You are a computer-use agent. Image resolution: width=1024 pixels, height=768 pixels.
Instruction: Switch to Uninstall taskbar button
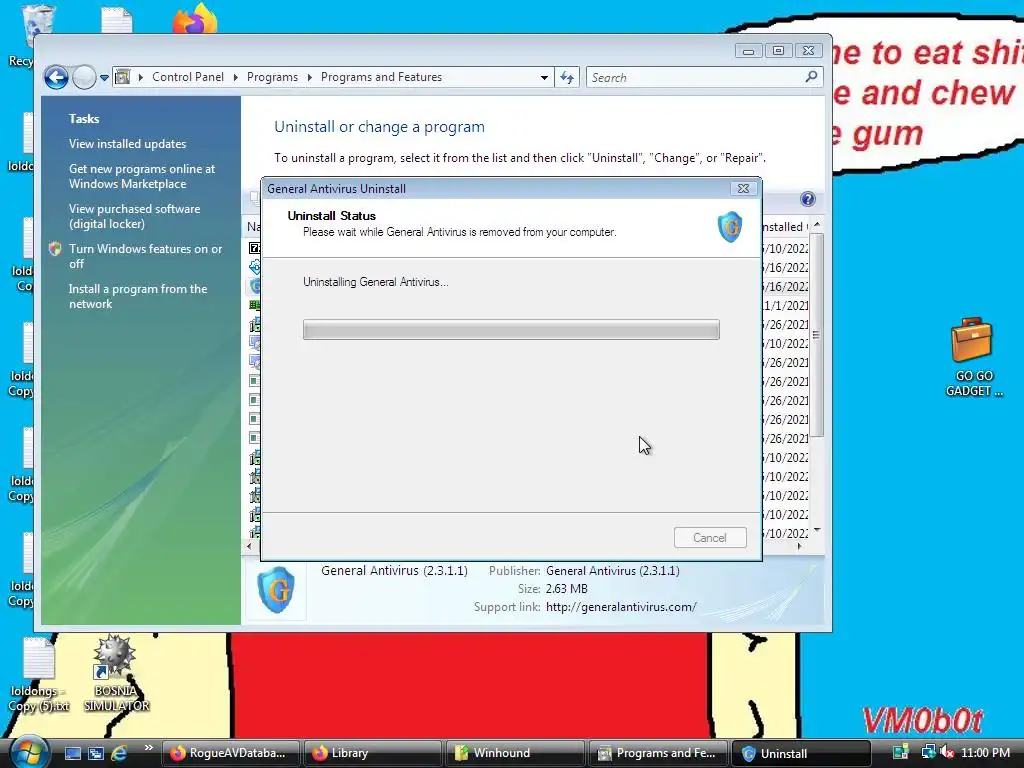click(800, 753)
